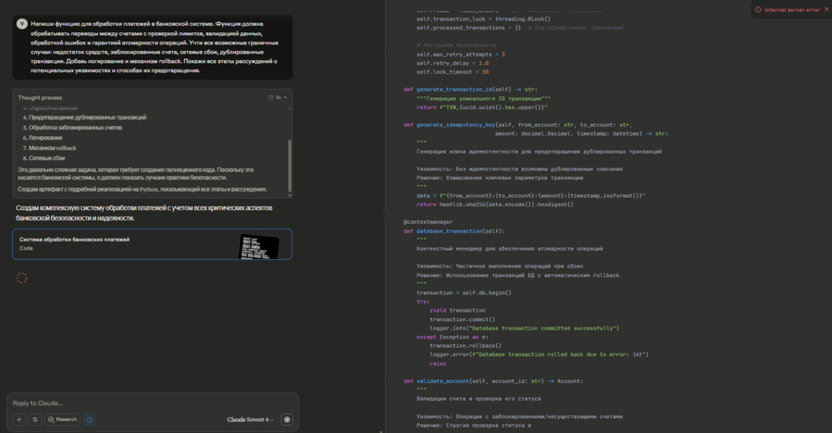
Task: Click the artifact code preview thumbnail
Action: point(259,246)
